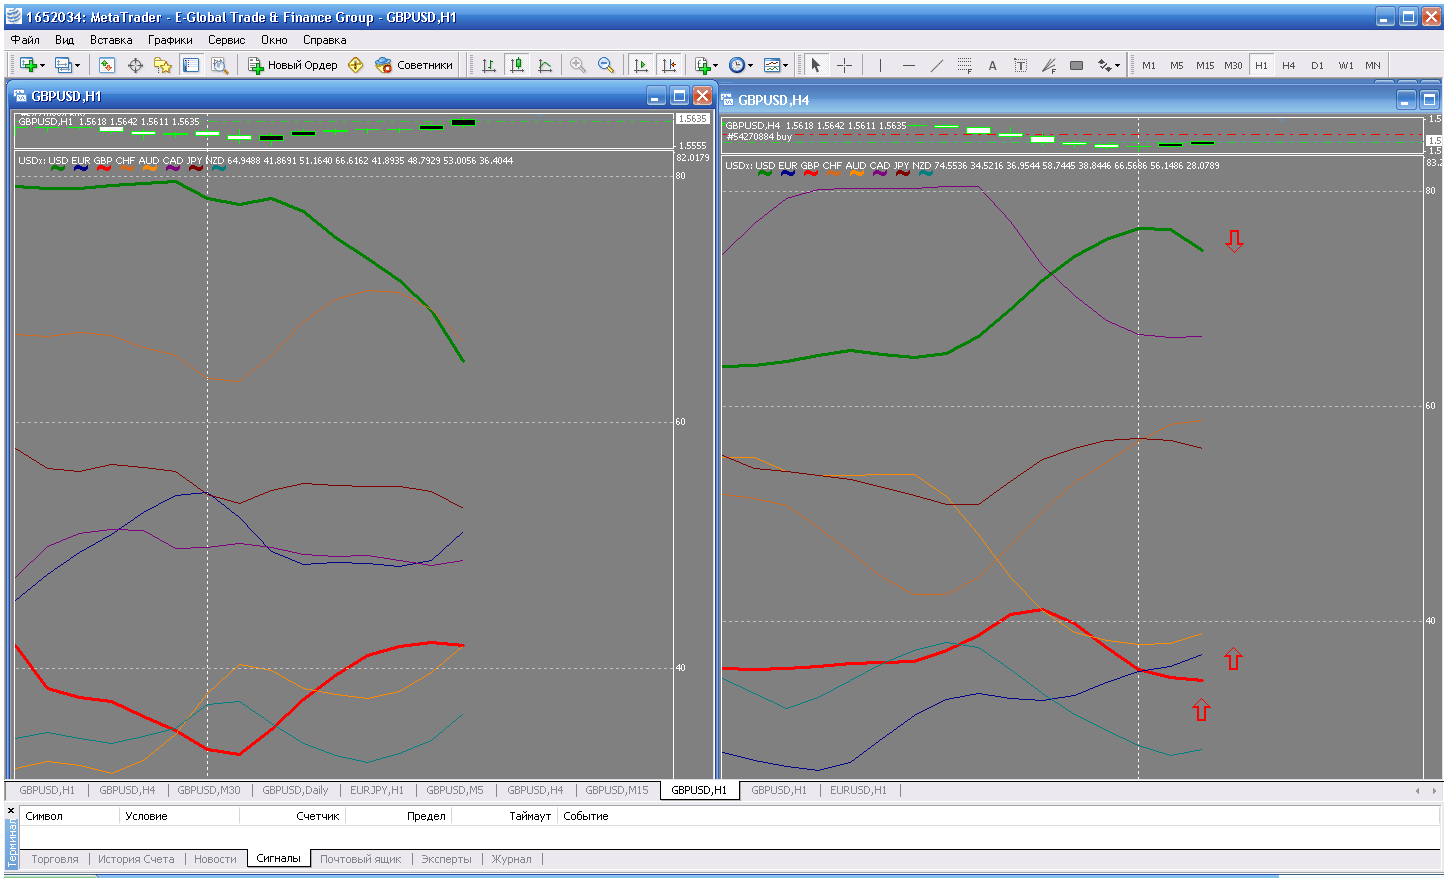Select the Crosshair cursor tool
Viewport: 1448px width, 878px height.
click(x=845, y=65)
